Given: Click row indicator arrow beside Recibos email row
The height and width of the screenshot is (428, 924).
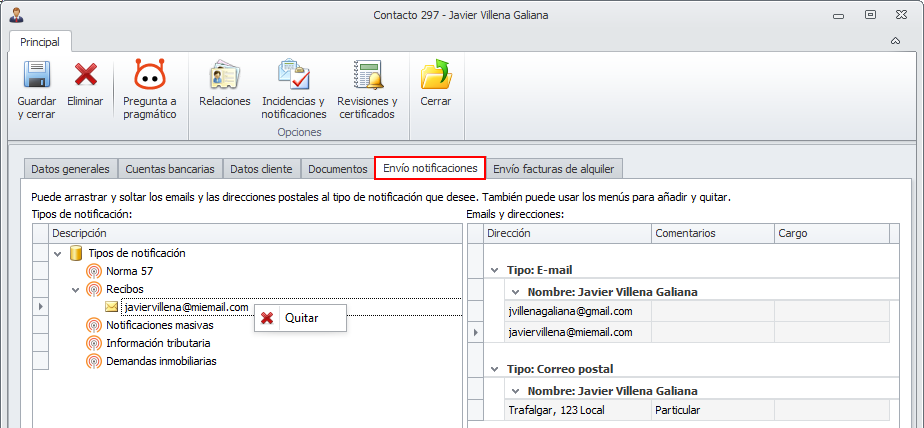Looking at the screenshot, I should pyautogui.click(x=40, y=307).
